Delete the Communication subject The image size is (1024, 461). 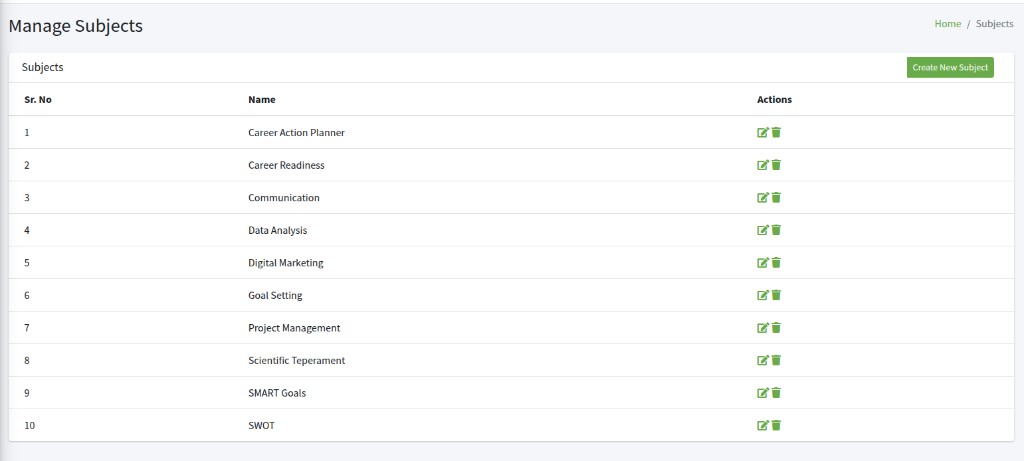[x=776, y=198]
